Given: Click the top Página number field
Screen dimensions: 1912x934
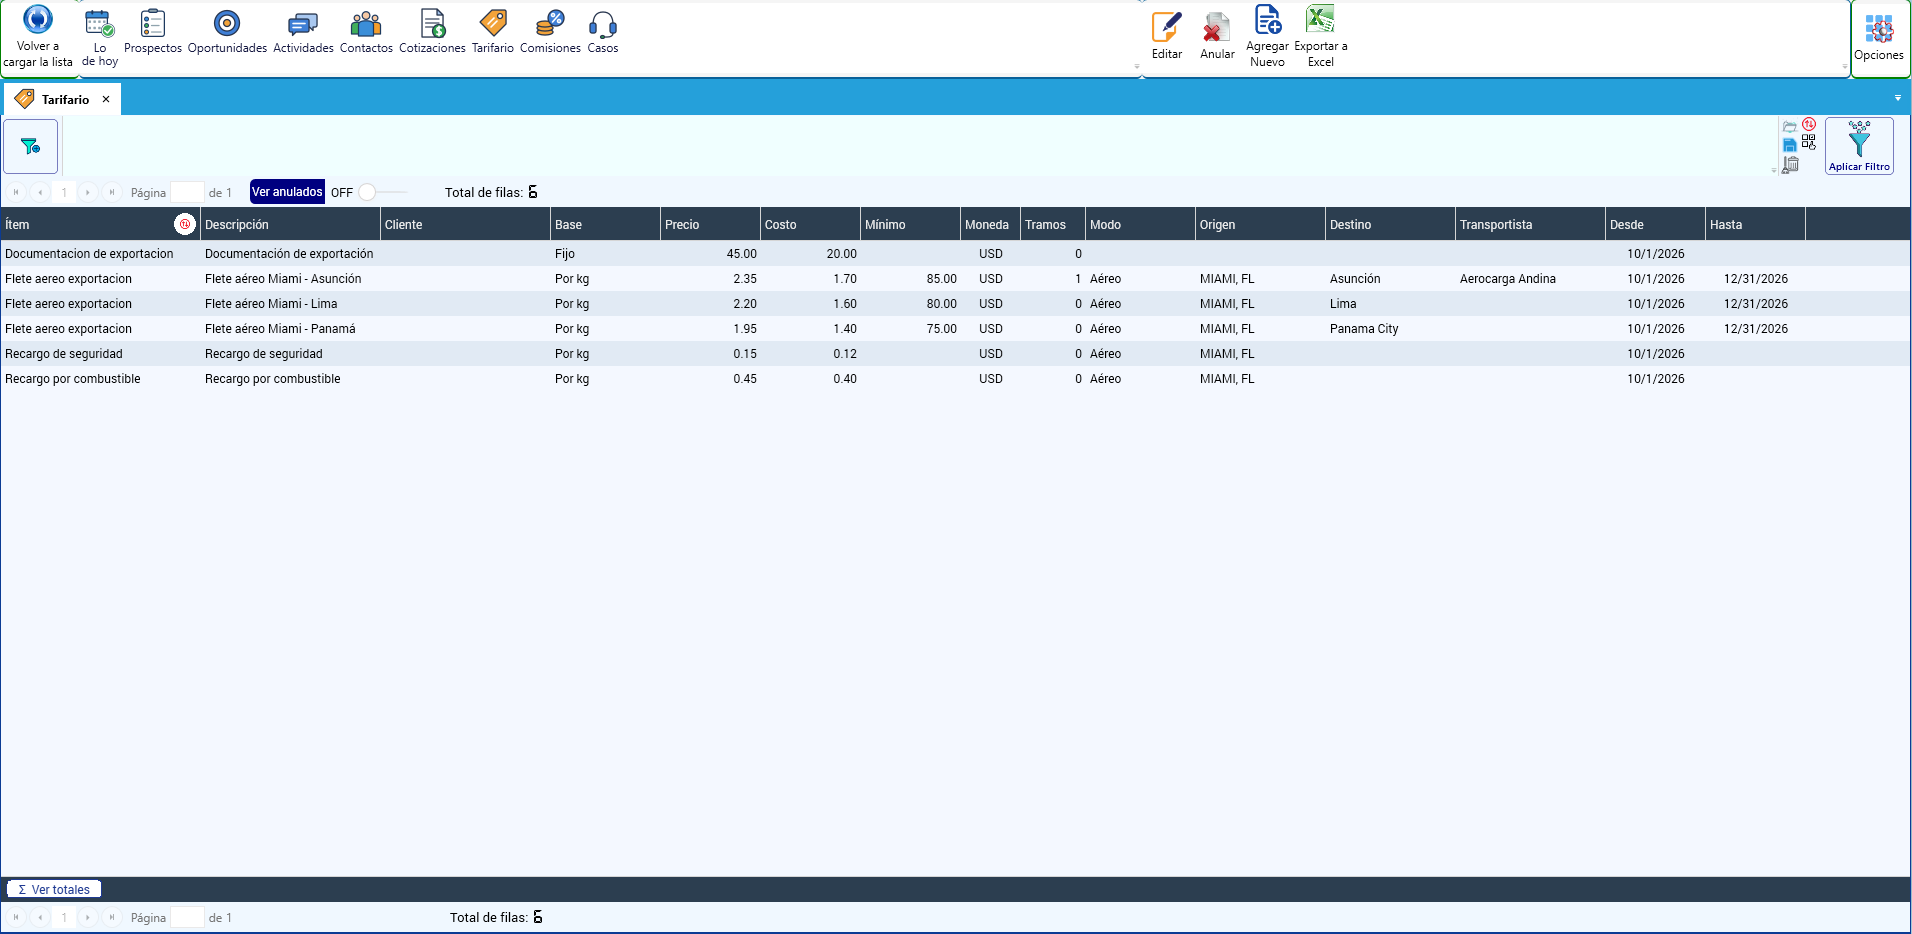Looking at the screenshot, I should [x=187, y=192].
